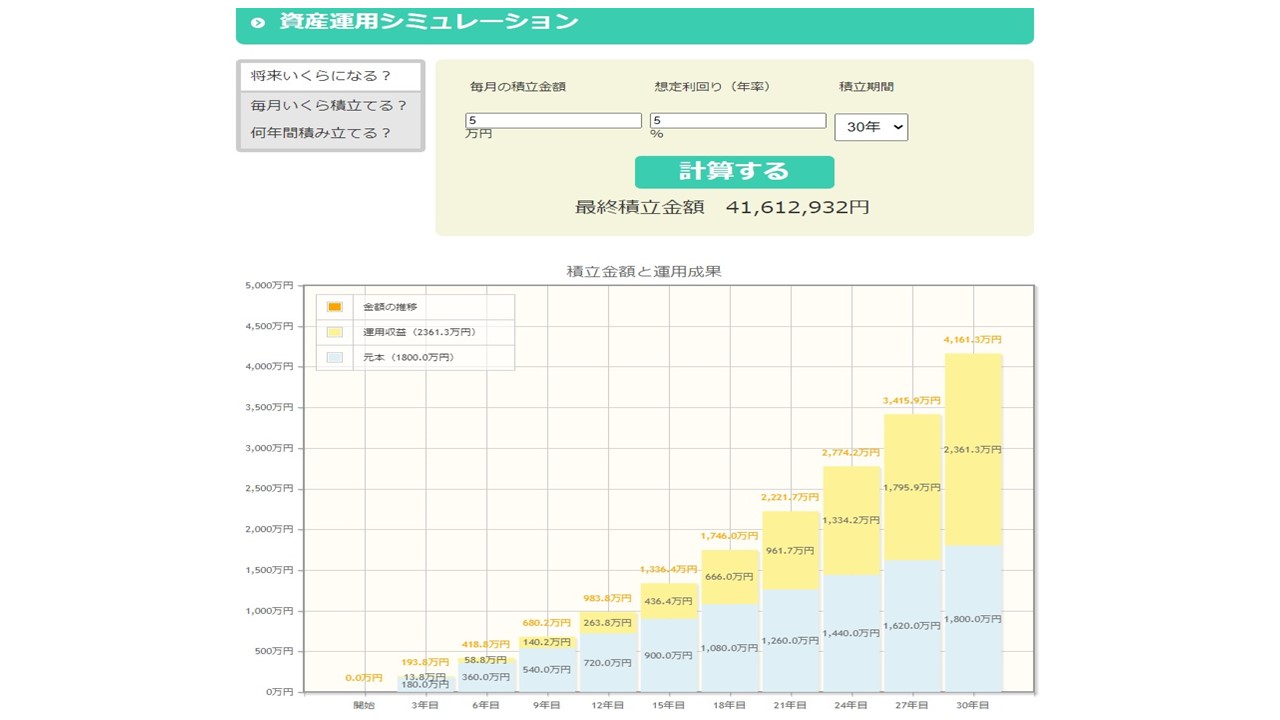This screenshot has width=1280, height=720.
Task: Click the 27年目 total label 3,415.9万円
Action: click(912, 401)
